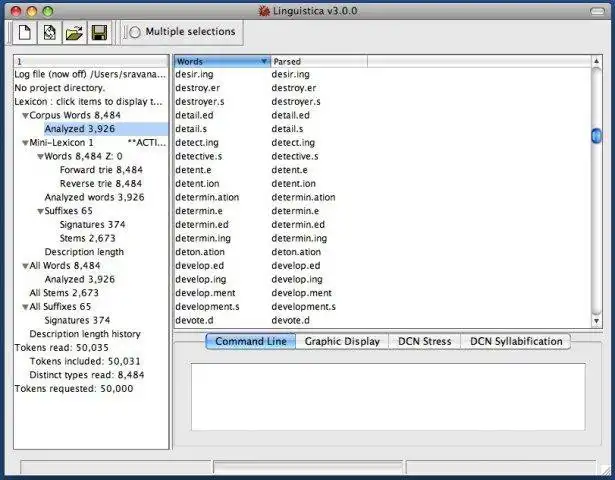Viewport: 615px width, 480px height.
Task: Collapse the Mini-Lexicon 1 tree node
Action: tap(25, 143)
